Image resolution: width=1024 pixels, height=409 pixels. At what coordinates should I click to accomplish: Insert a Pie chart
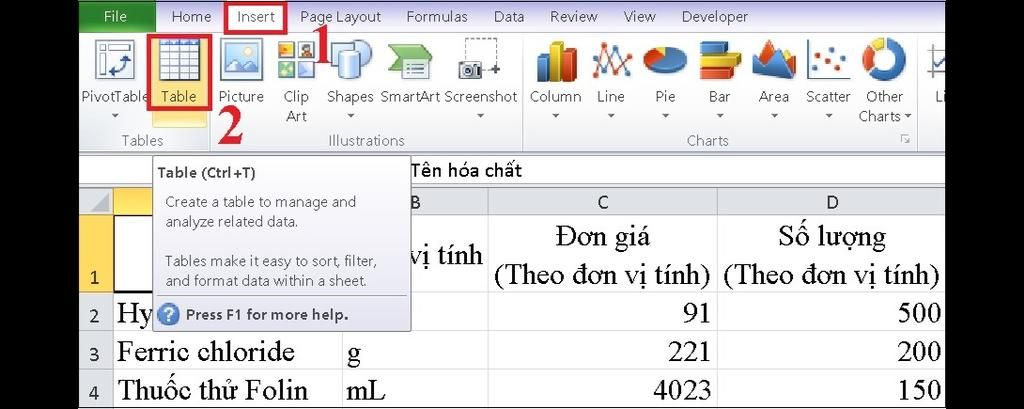(x=665, y=72)
